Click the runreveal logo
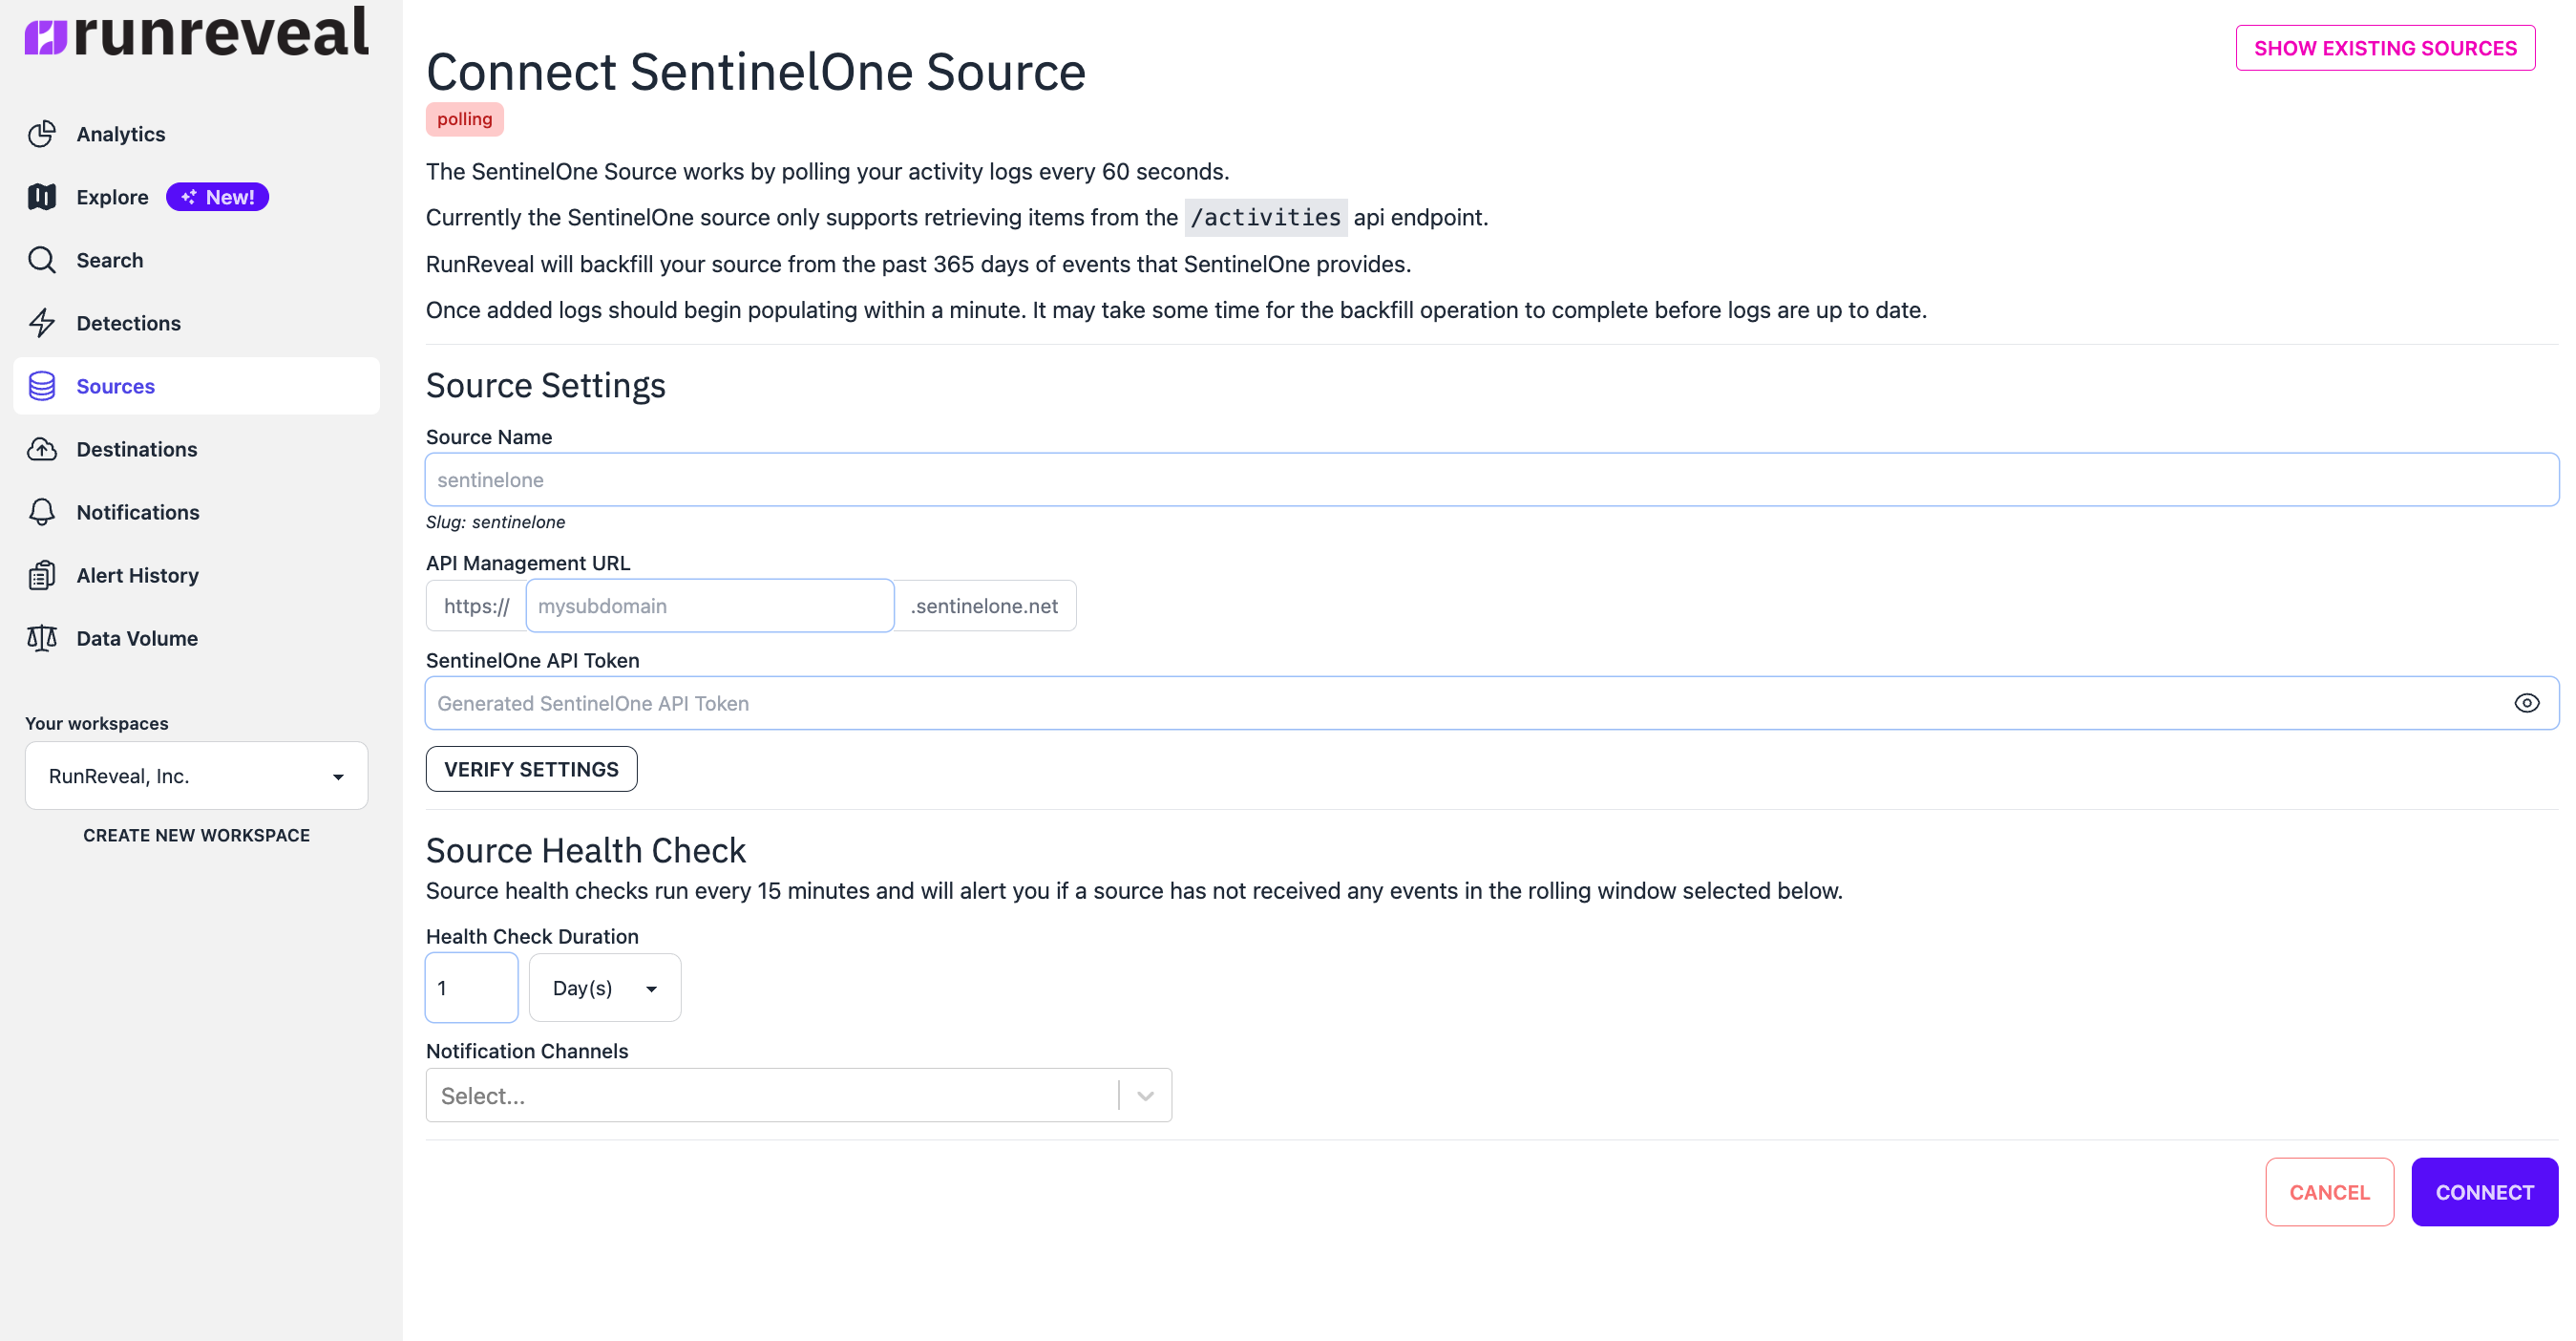Viewport: 2576px width, 1341px height. coord(196,34)
